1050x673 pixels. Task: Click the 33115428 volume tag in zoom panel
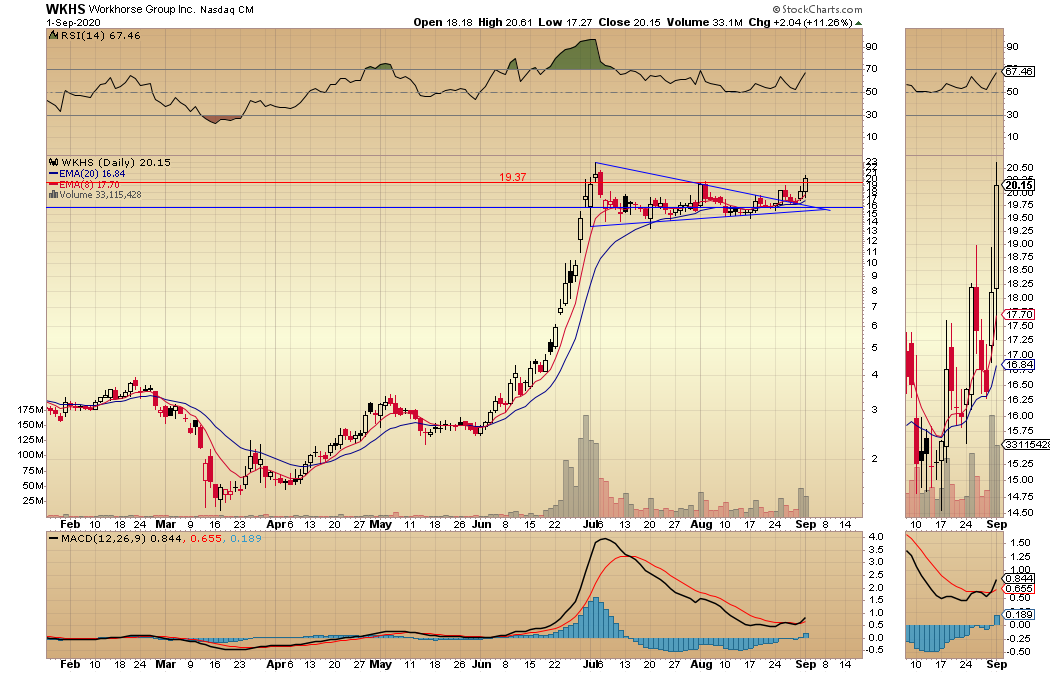tap(1025, 445)
